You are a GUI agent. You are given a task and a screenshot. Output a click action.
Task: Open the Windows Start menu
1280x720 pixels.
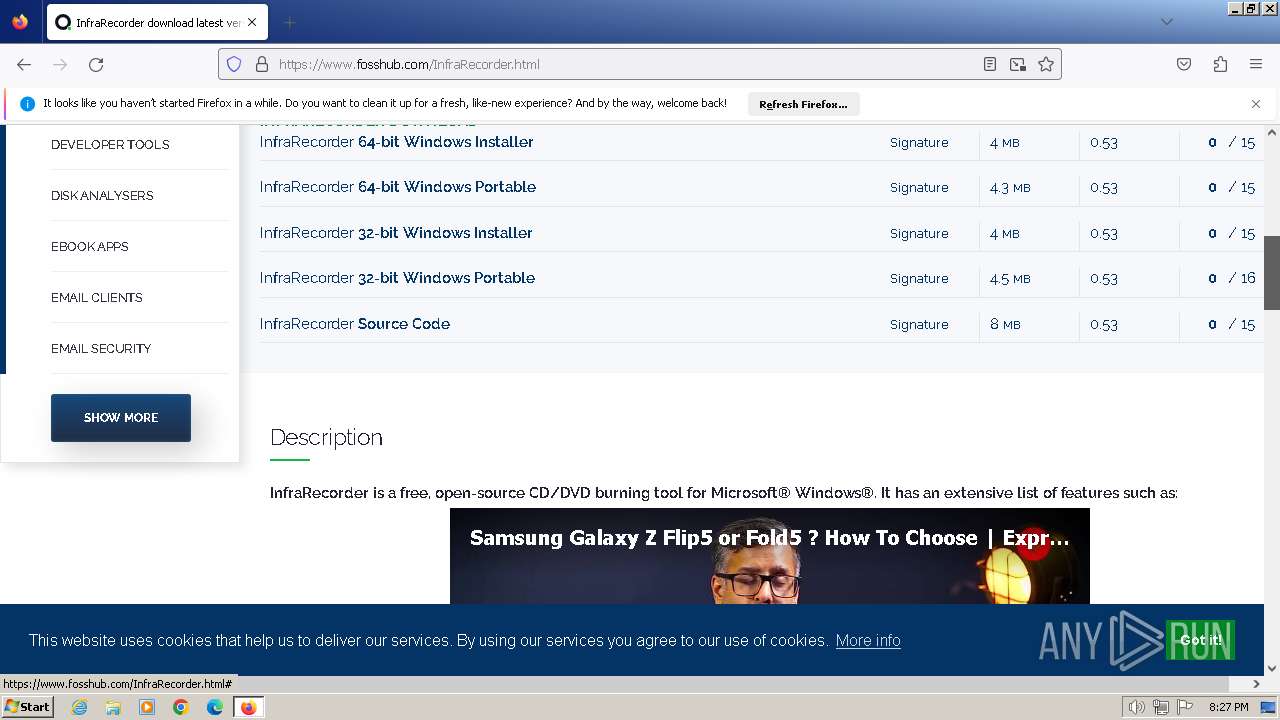(27, 706)
